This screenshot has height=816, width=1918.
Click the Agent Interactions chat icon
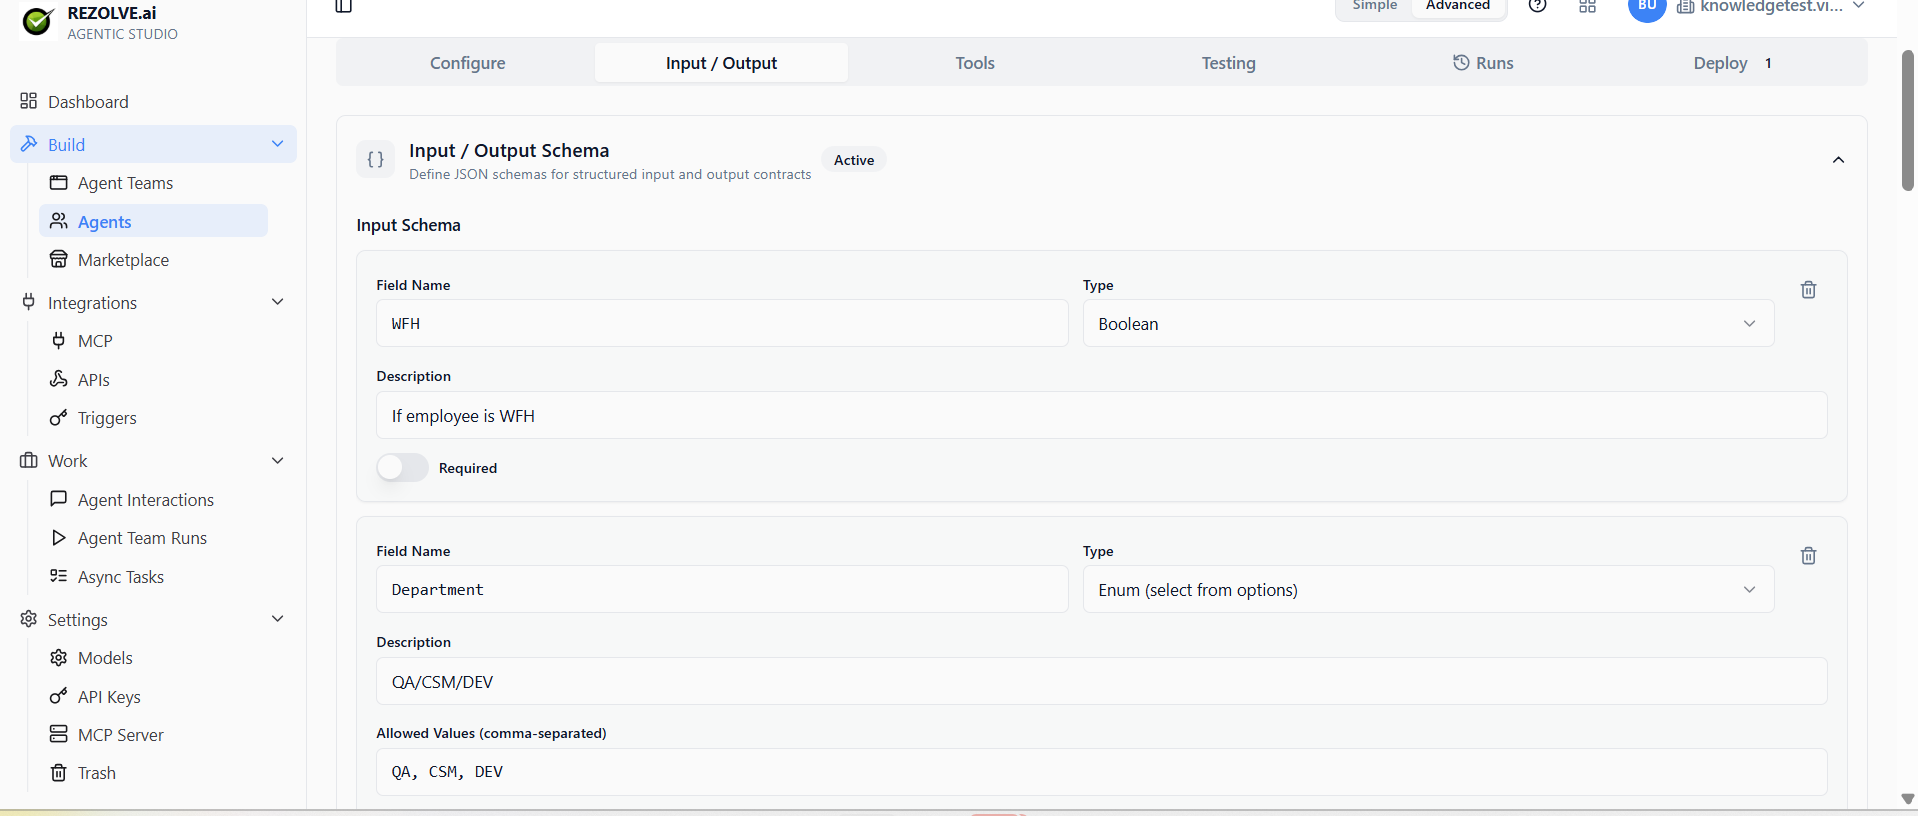[59, 499]
